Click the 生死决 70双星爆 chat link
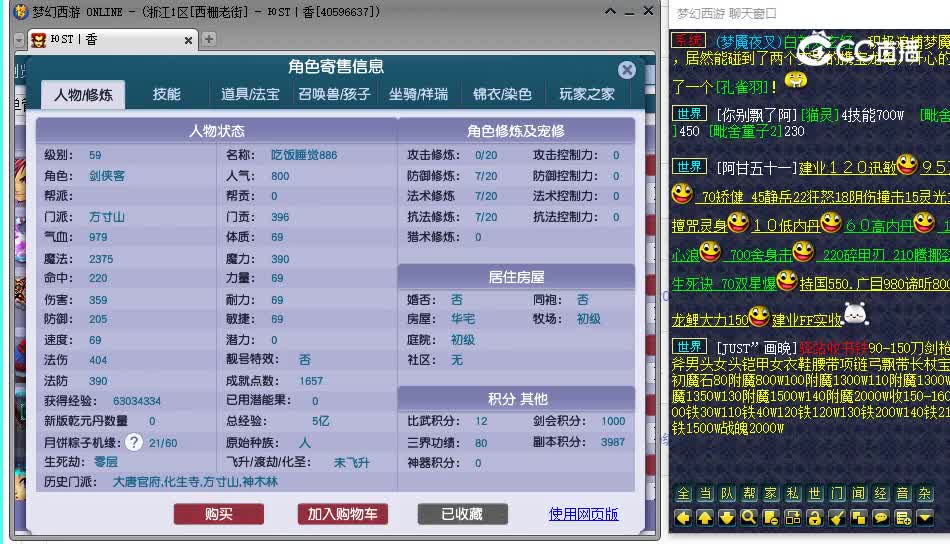Screen dimensions: 950x544 (724, 284)
